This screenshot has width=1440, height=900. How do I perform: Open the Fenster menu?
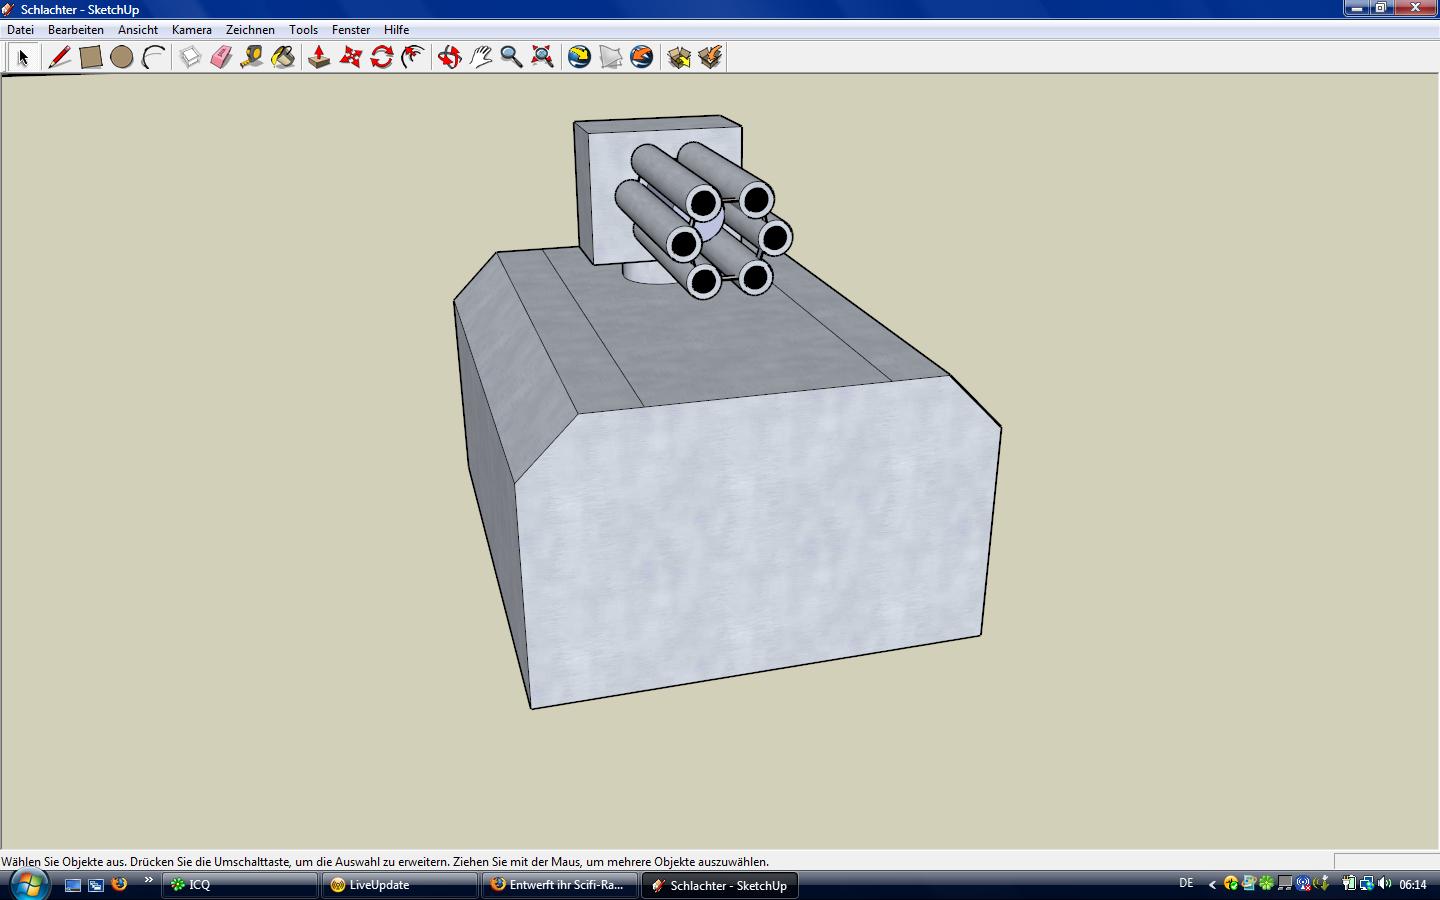click(x=350, y=30)
